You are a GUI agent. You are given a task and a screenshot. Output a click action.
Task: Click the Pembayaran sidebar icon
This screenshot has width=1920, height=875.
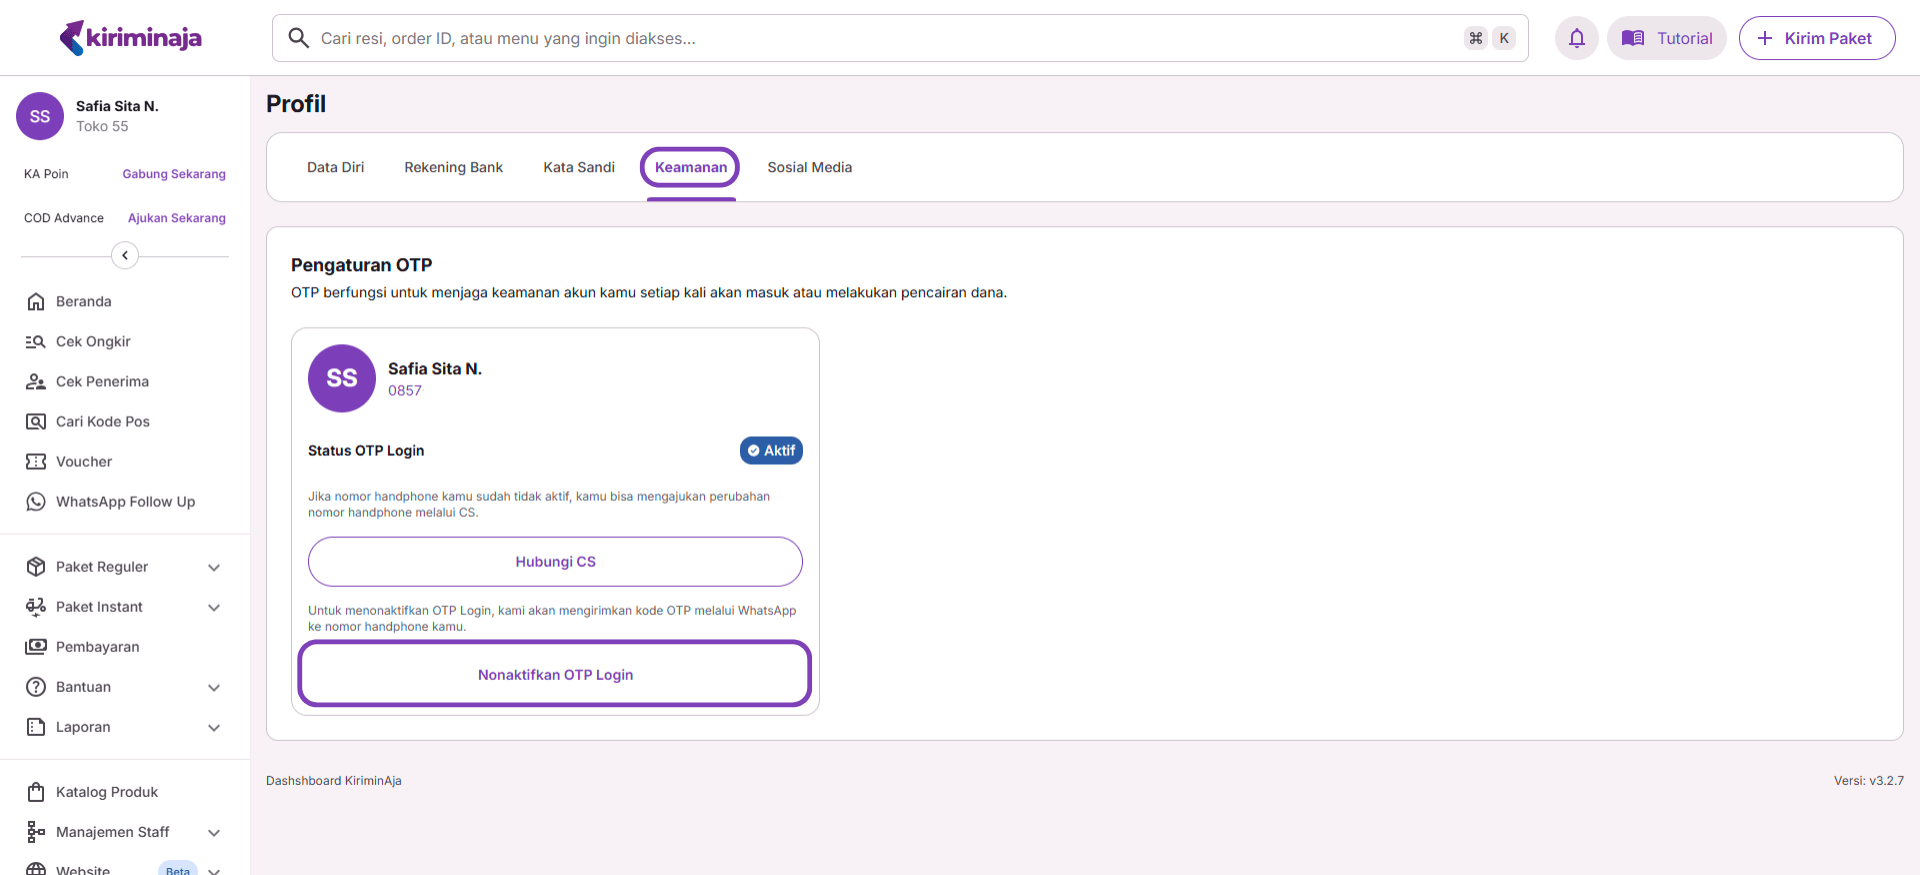[36, 647]
